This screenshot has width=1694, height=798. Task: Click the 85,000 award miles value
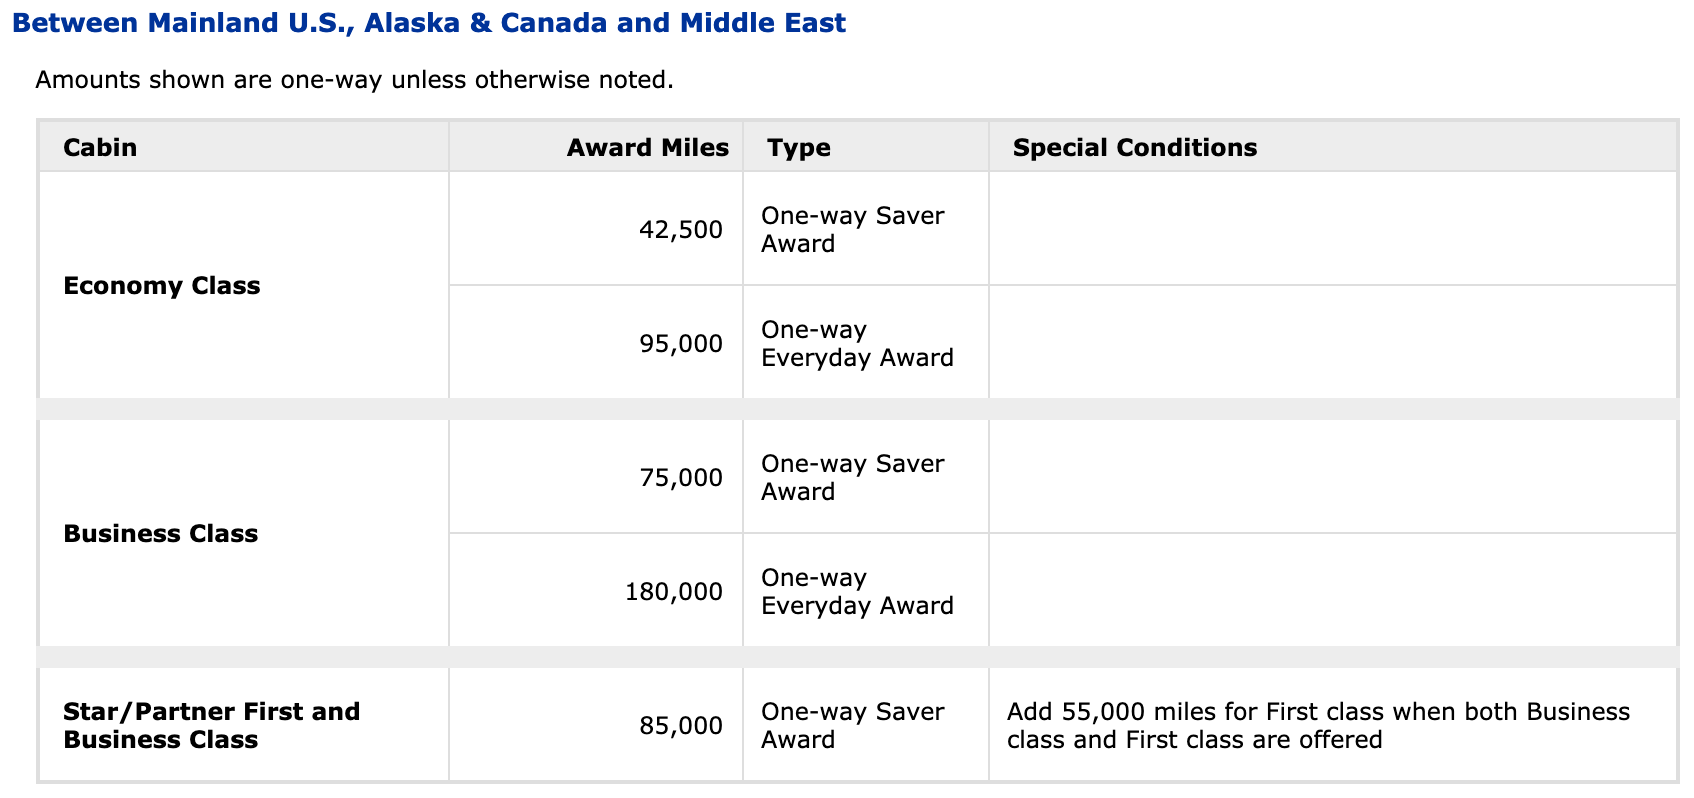tap(680, 726)
